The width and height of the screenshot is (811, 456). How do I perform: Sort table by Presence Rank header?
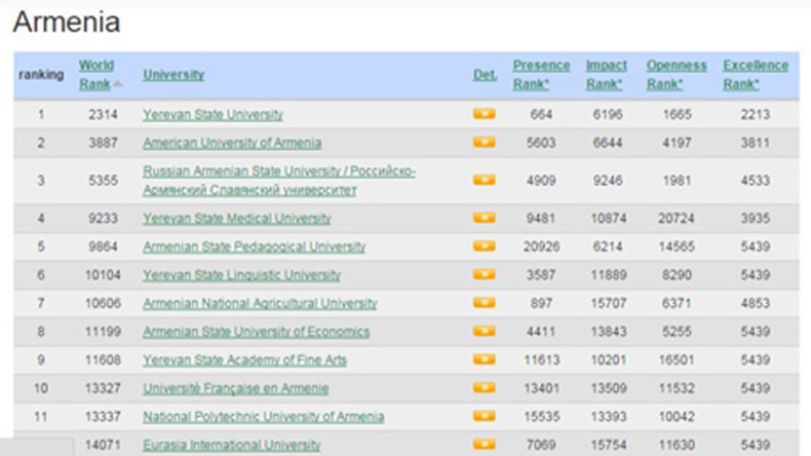[x=541, y=75]
